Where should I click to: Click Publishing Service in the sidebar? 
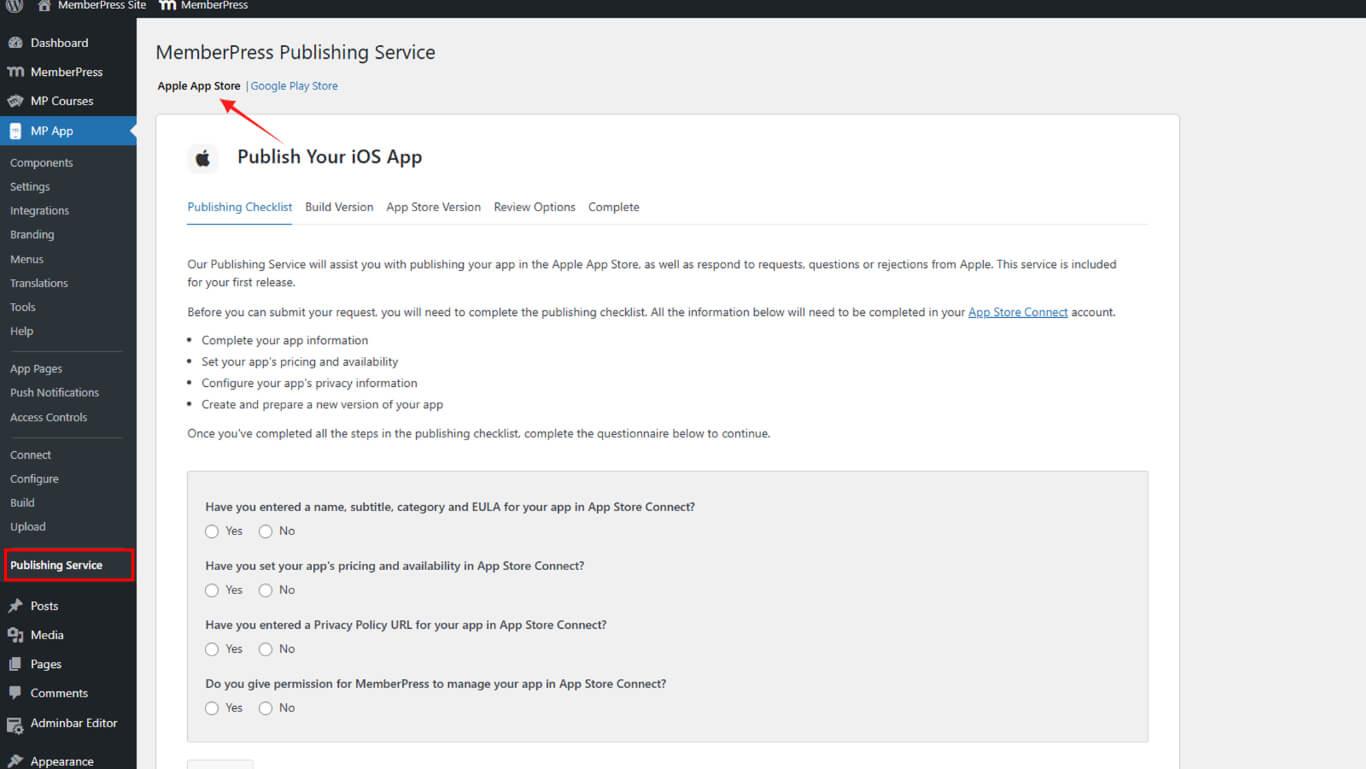[56, 565]
